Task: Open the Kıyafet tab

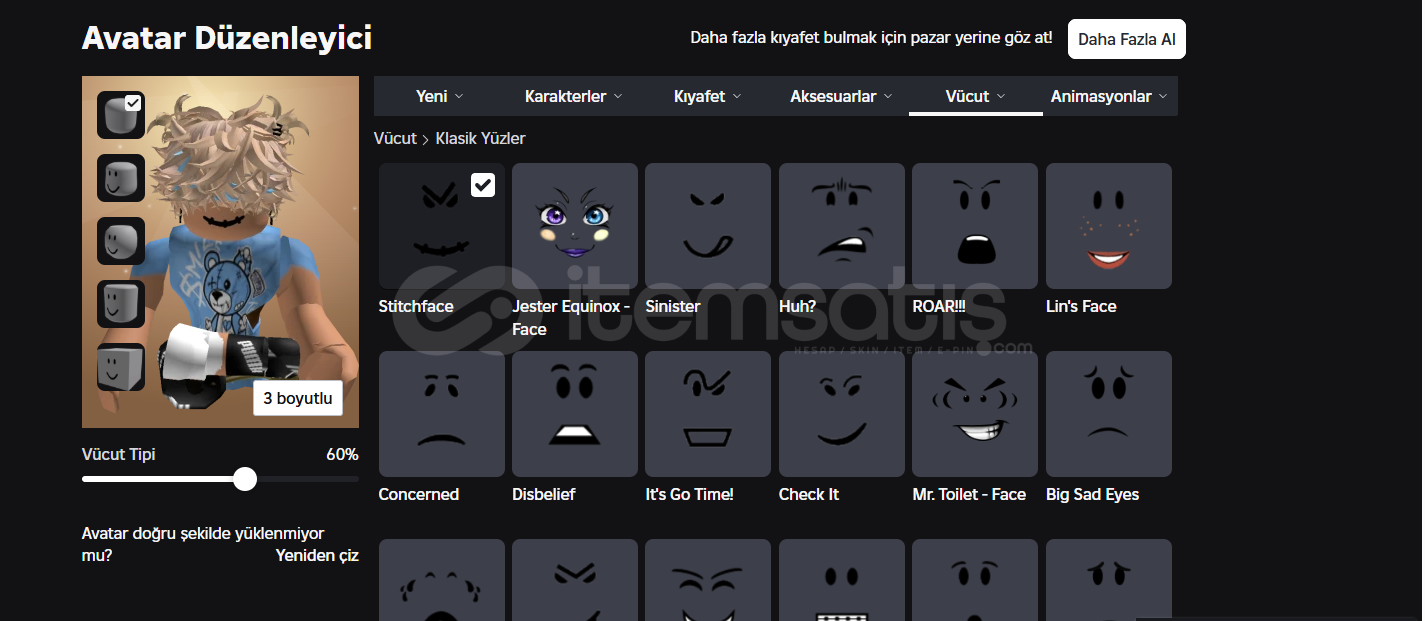Action: click(708, 96)
